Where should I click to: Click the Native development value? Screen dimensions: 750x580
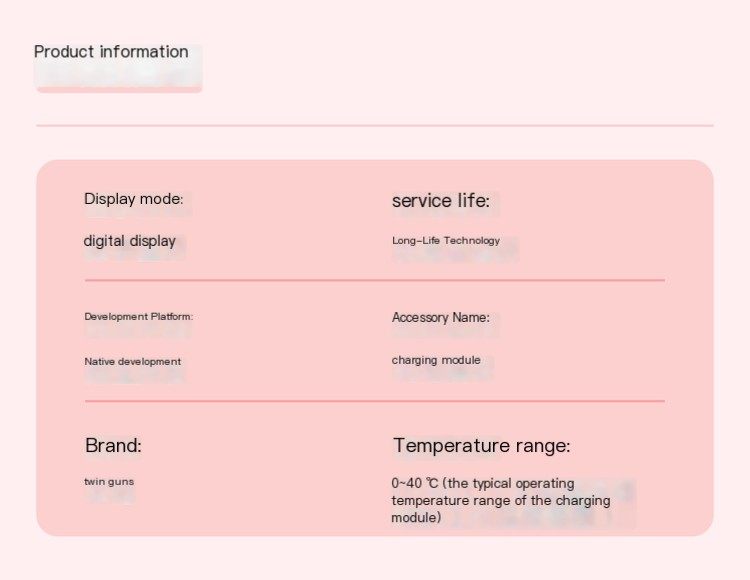tap(132, 361)
